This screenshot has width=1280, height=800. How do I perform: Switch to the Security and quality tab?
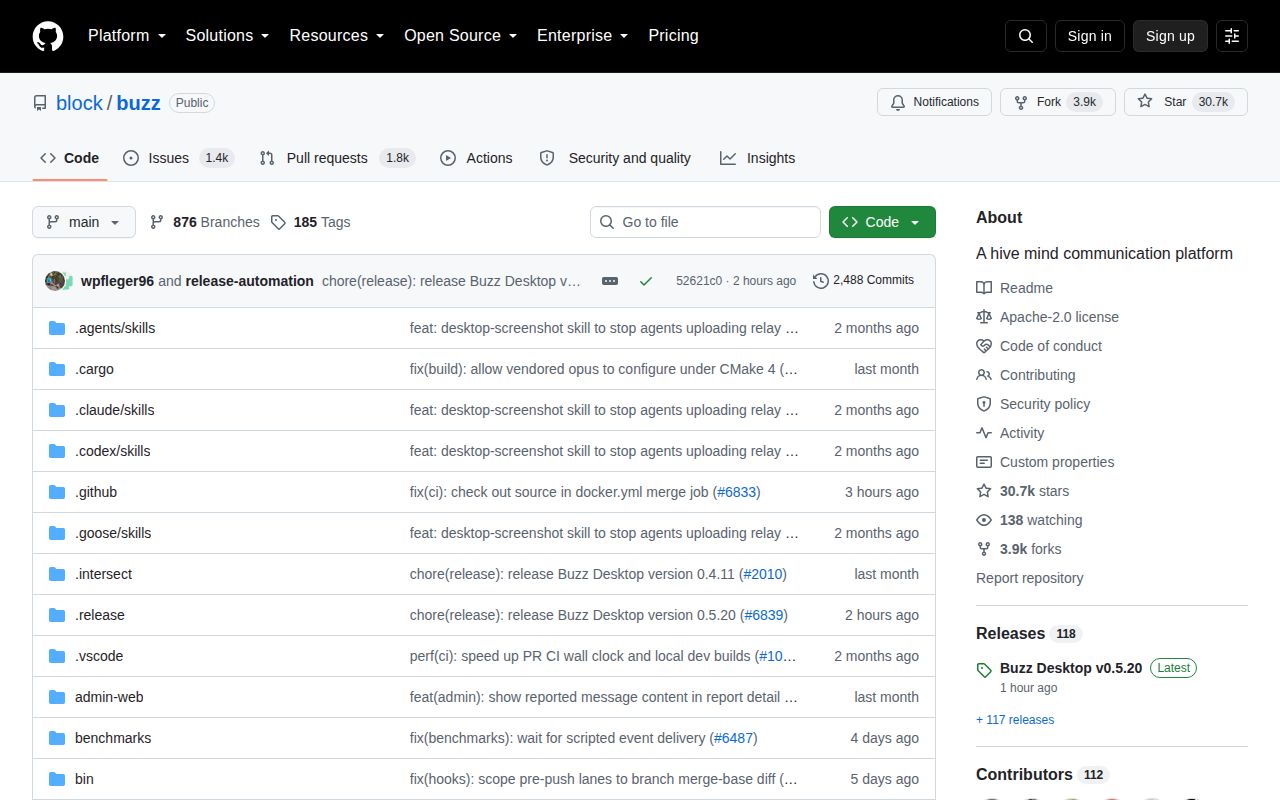coord(615,158)
